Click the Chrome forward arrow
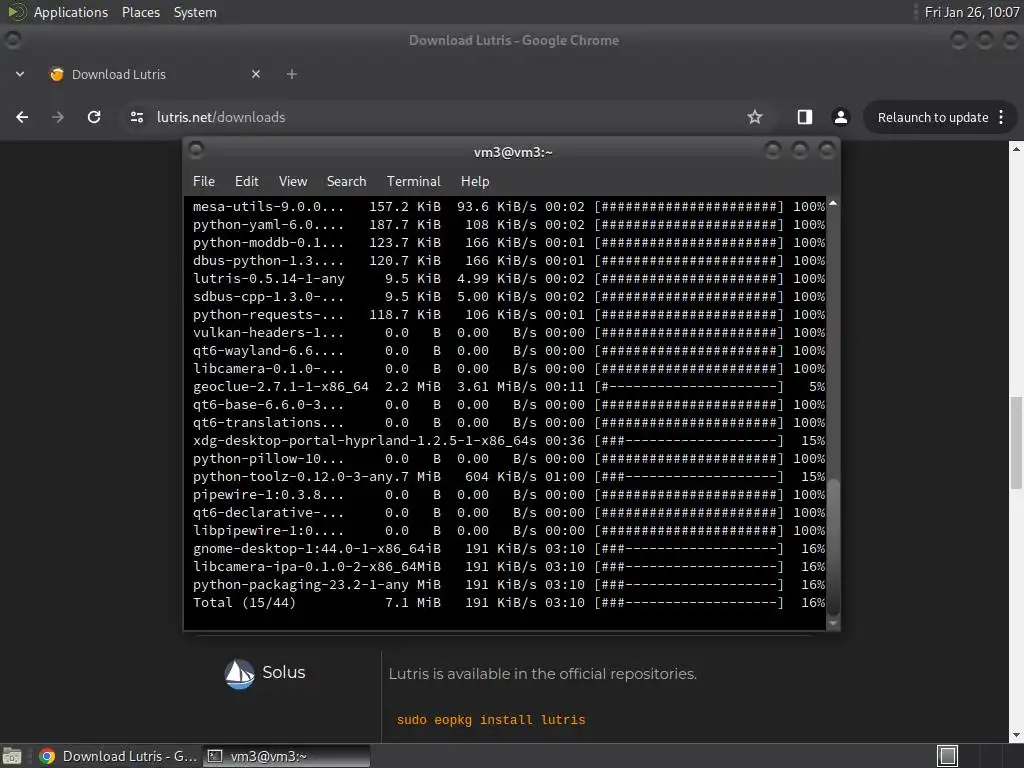This screenshot has width=1024, height=768. [x=58, y=117]
